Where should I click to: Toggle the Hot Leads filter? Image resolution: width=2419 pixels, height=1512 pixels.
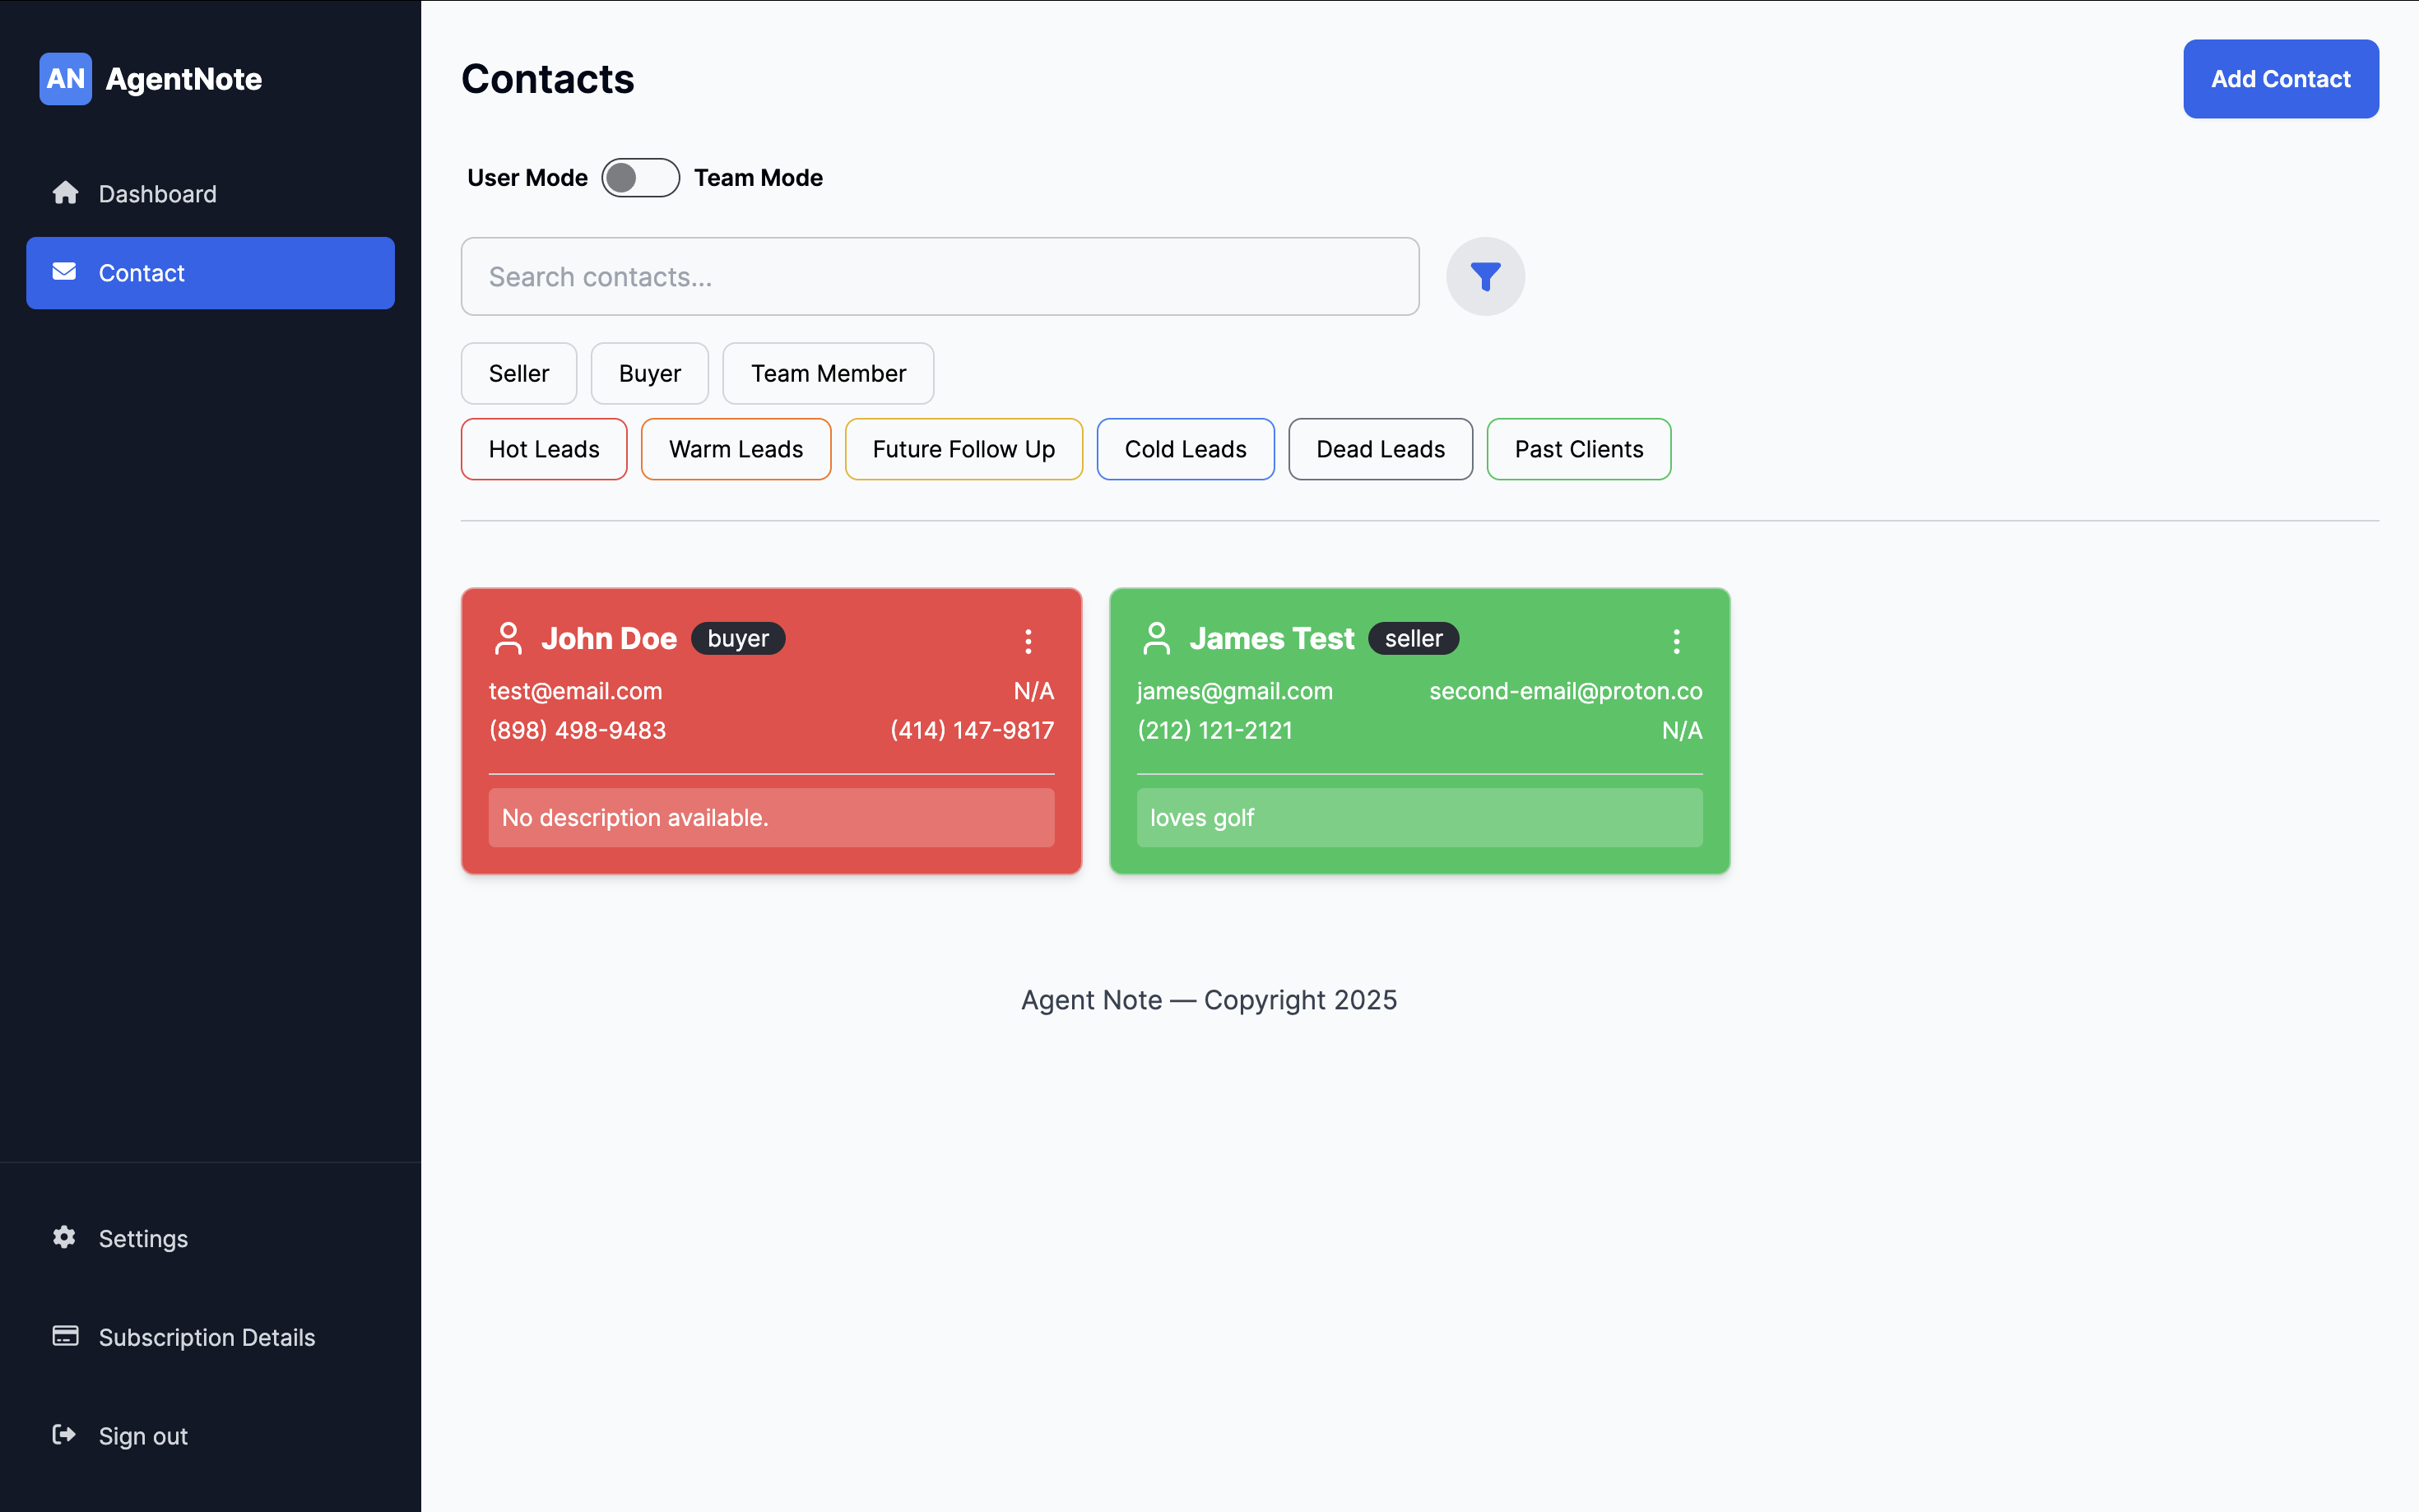click(x=543, y=449)
